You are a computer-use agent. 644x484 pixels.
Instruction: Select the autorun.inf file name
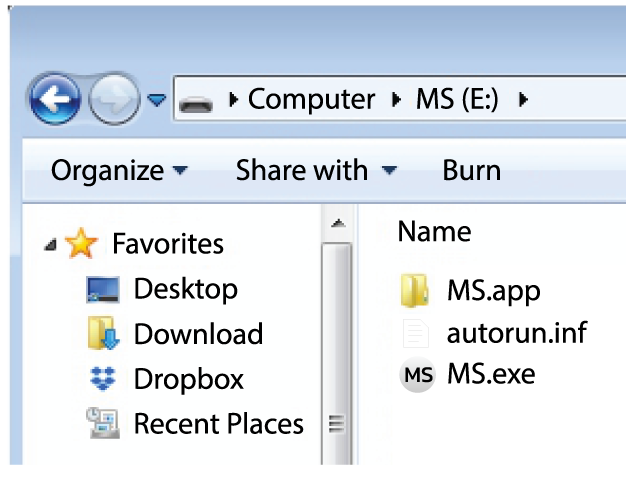tap(517, 333)
